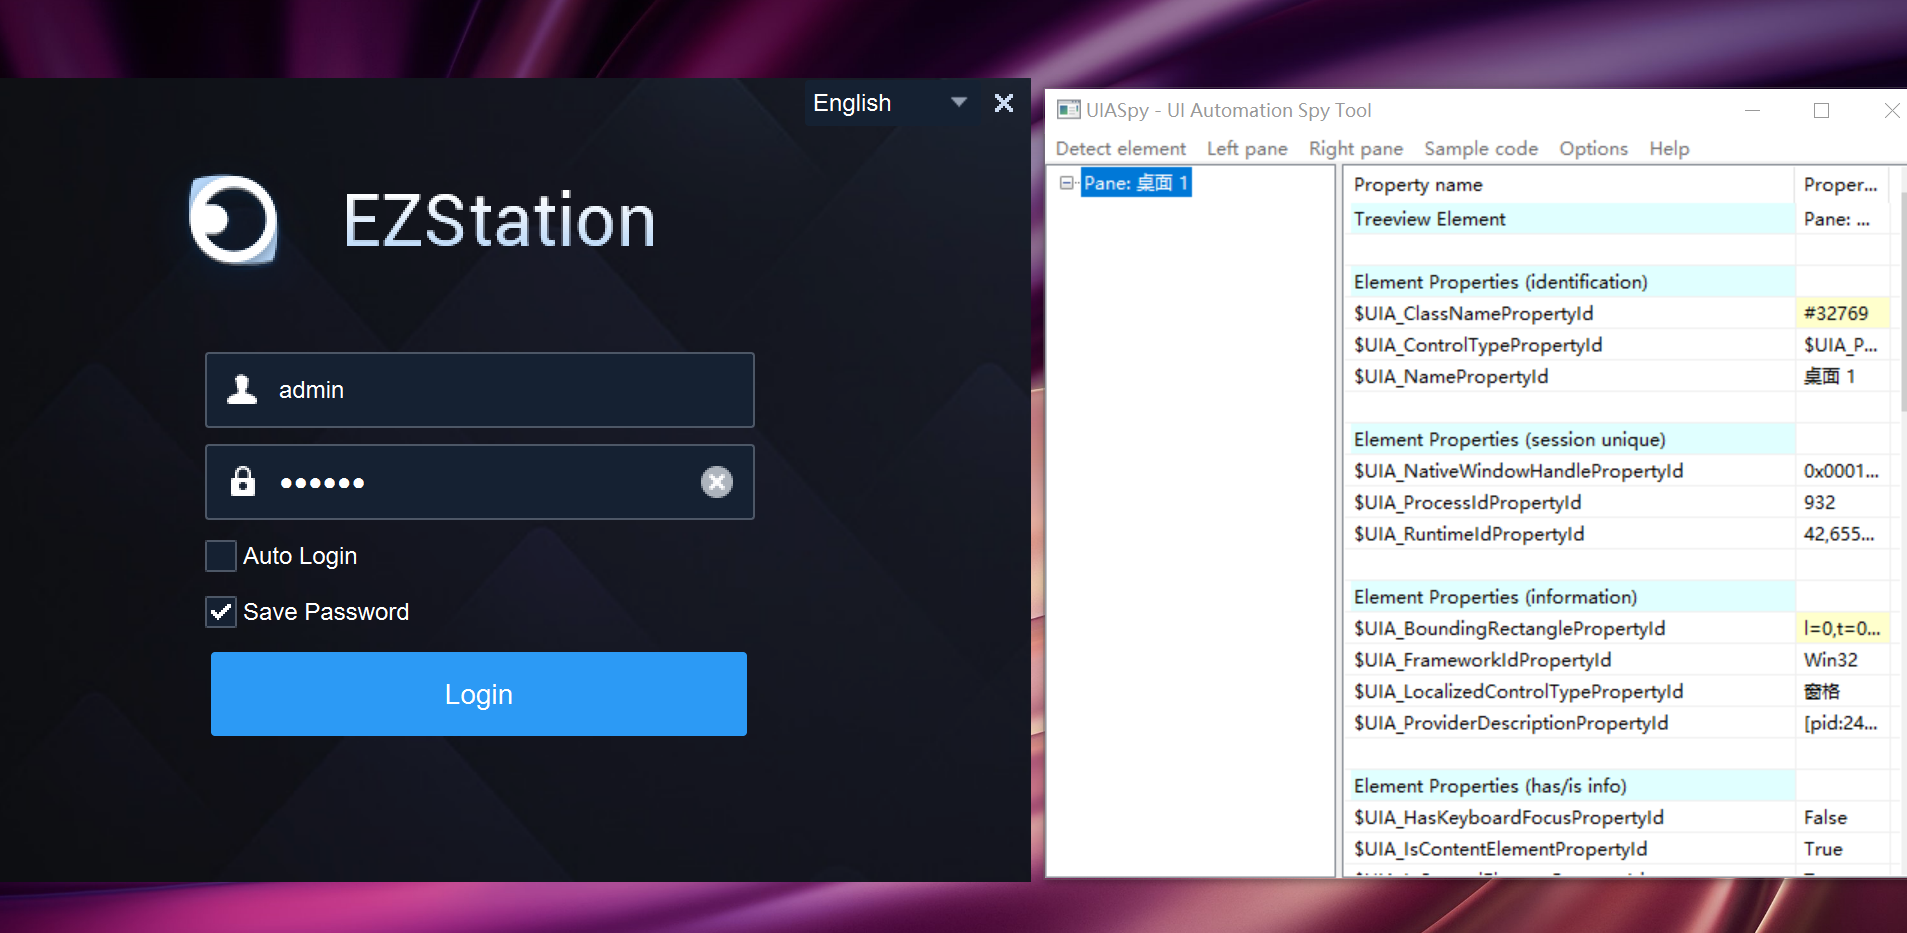Click Element Properties (session unique) header row

[x=1619, y=439]
